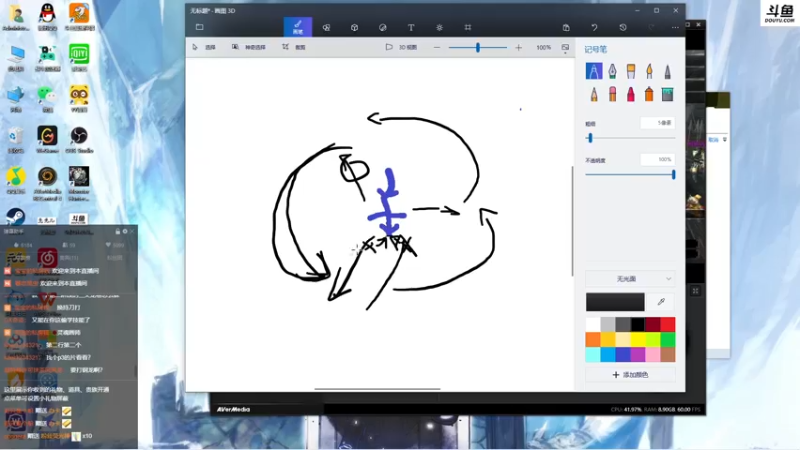Select the Spray can brush
The image size is (800, 450).
pos(649,94)
